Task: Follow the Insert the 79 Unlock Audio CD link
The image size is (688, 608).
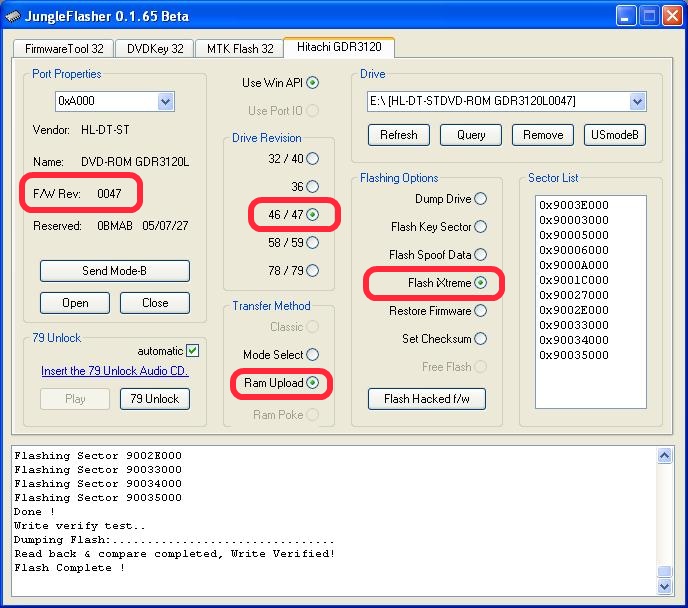Action: (115, 371)
